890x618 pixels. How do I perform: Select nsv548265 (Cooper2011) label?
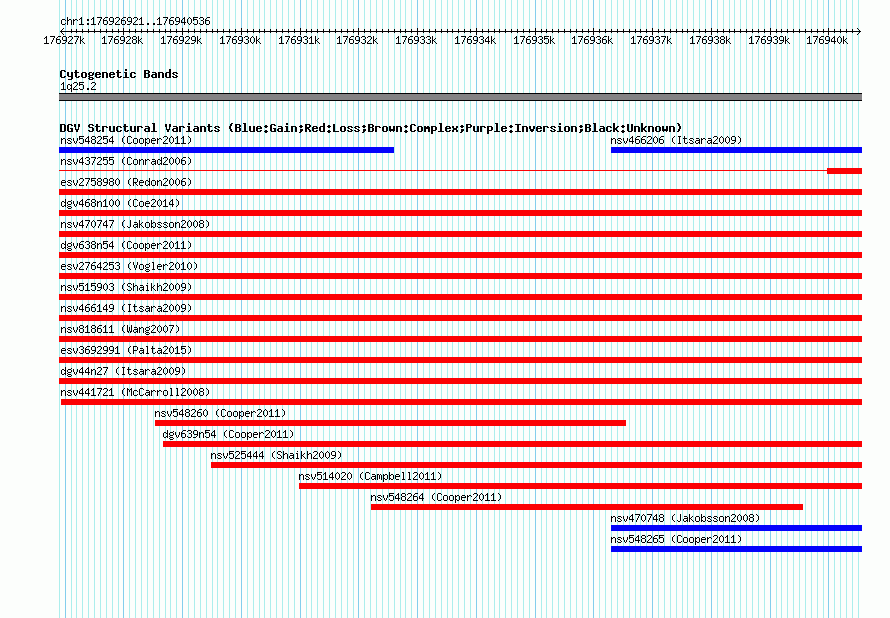coord(676,539)
